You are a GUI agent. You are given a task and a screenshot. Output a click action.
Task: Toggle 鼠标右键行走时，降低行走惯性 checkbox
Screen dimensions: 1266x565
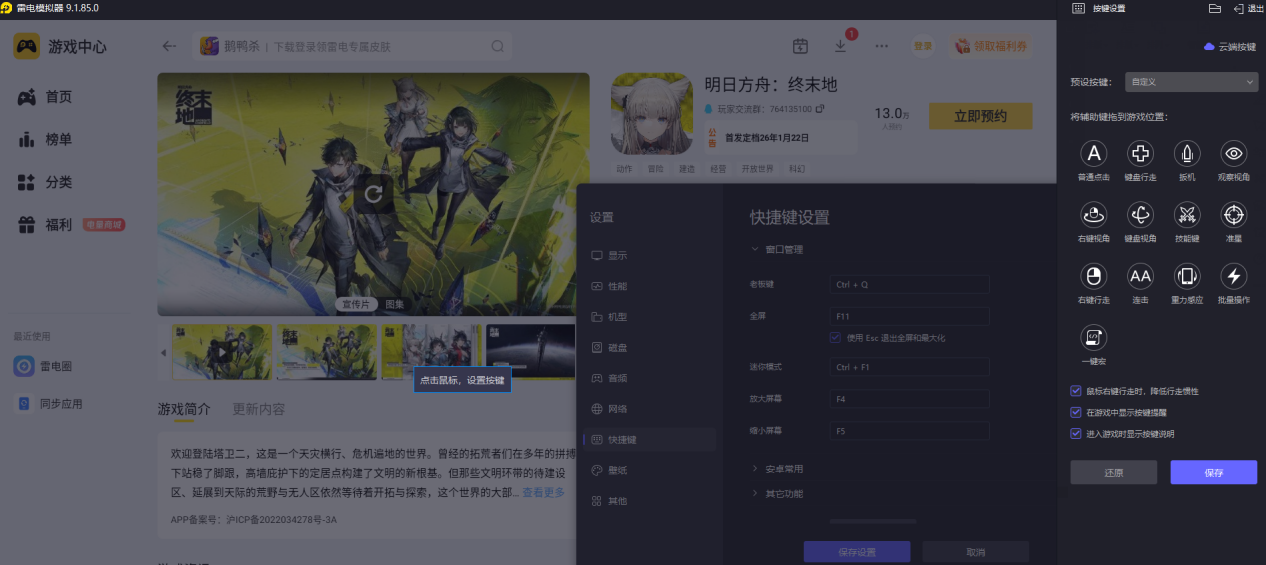(x=1076, y=391)
